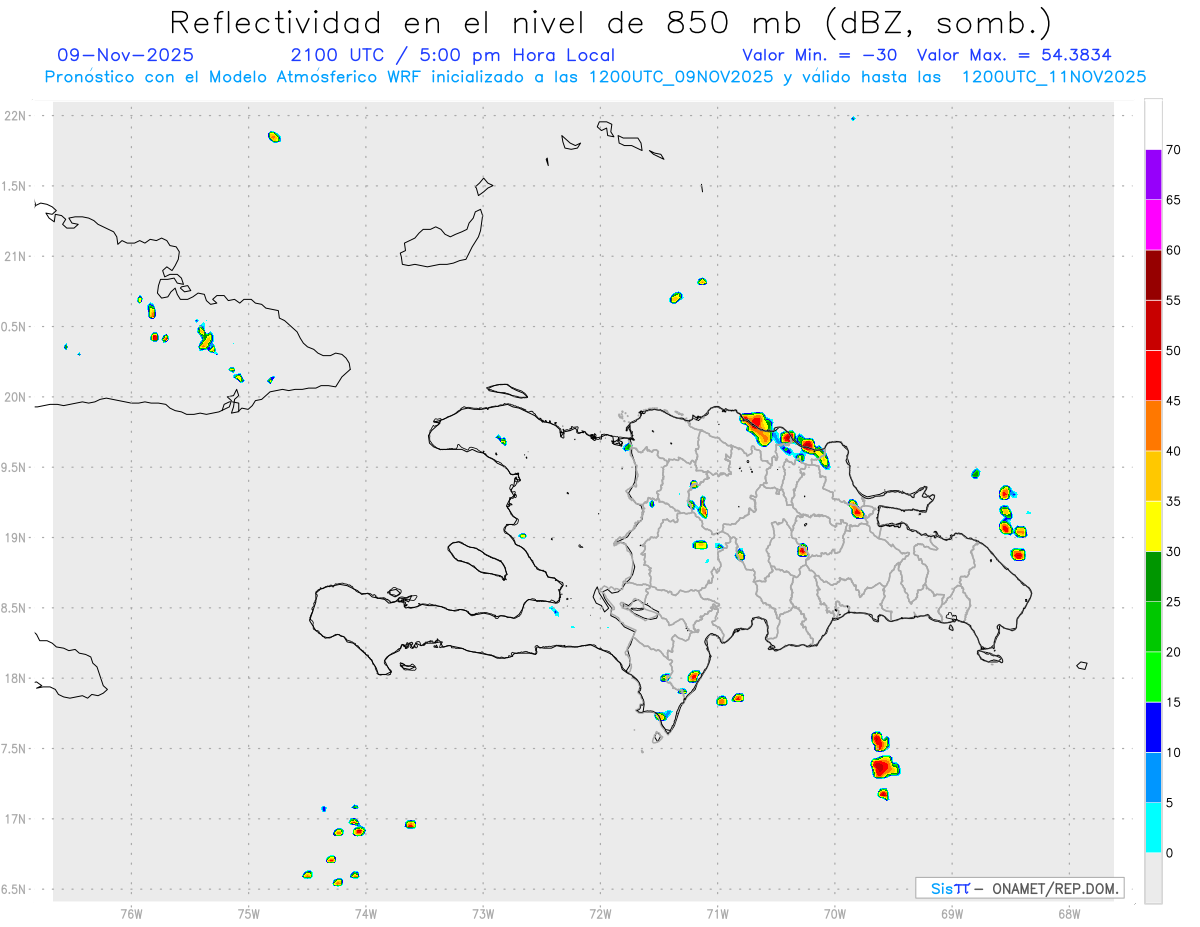The image size is (1200, 927).
Task: Click the yellow 30–35 dBZ colorbar segment
Action: [1153, 526]
